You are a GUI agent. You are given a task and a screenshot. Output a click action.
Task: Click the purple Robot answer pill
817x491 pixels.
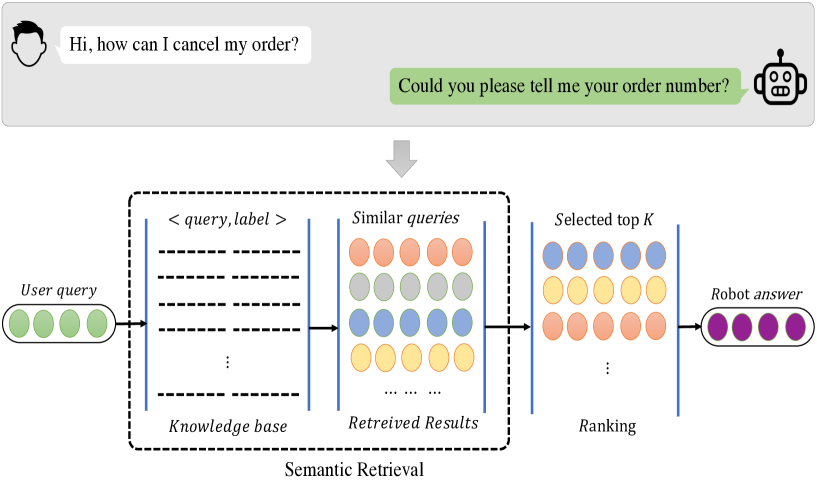pyautogui.click(x=757, y=327)
